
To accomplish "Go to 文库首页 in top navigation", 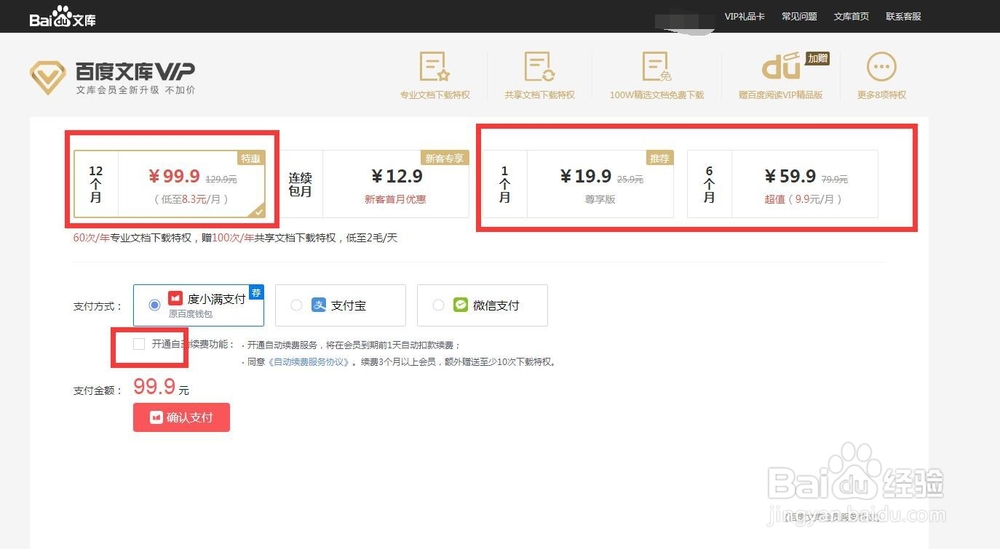I will point(851,16).
